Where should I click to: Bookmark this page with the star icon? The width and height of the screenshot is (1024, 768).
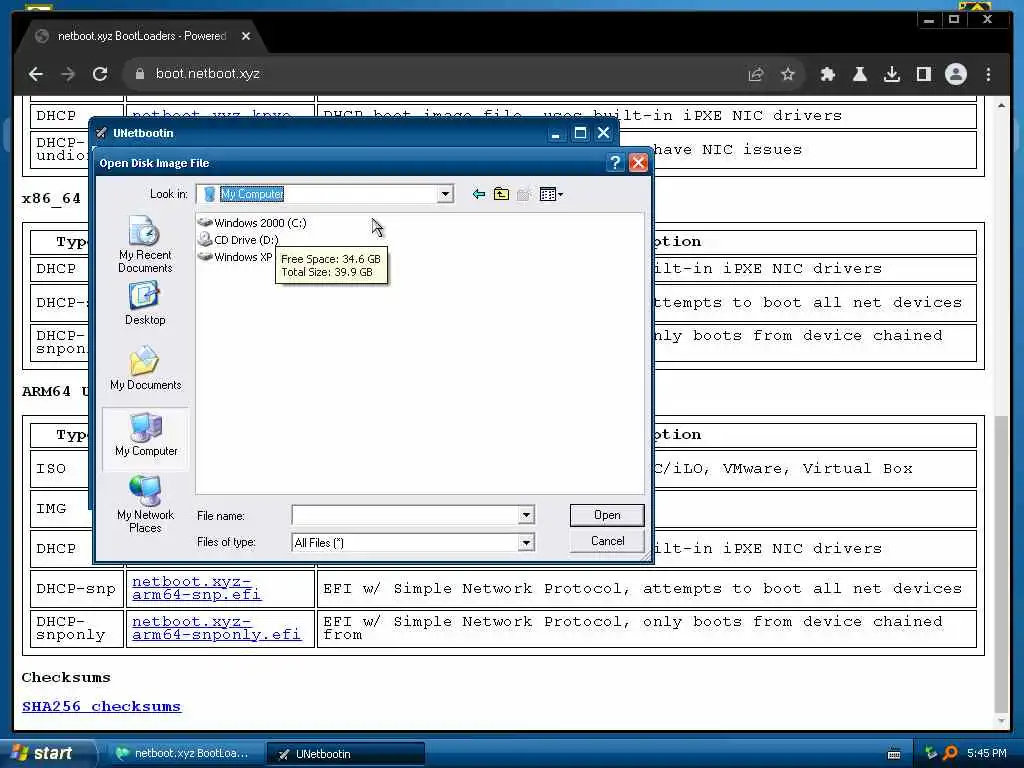coord(788,74)
